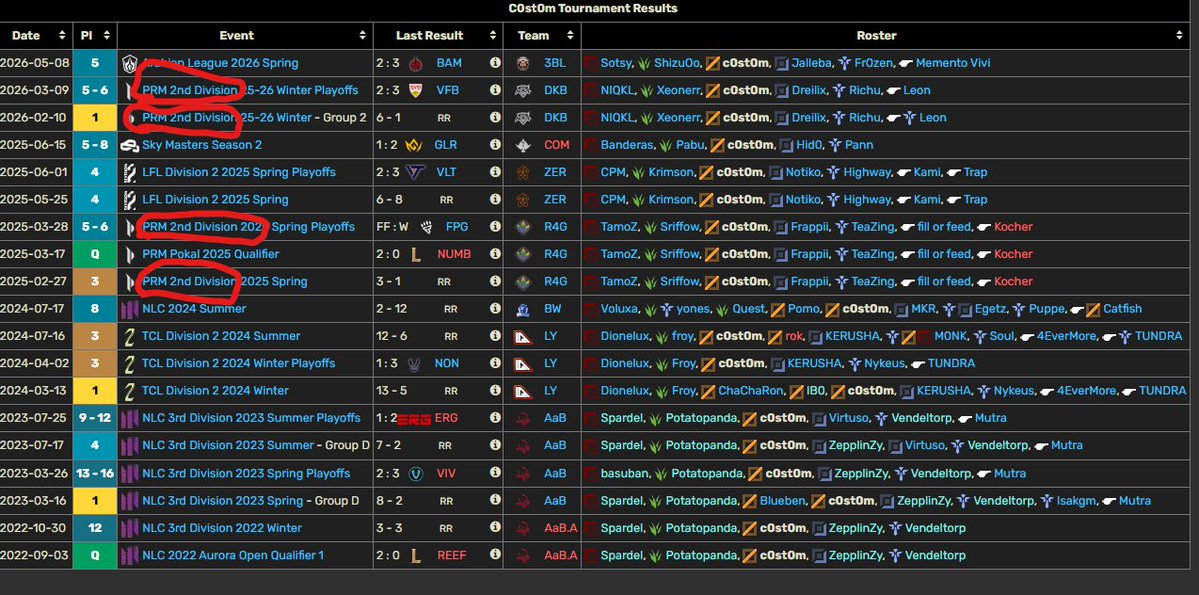This screenshot has height=595, width=1199.
Task: Click the L logo beside NUMB
Action: coord(415,254)
